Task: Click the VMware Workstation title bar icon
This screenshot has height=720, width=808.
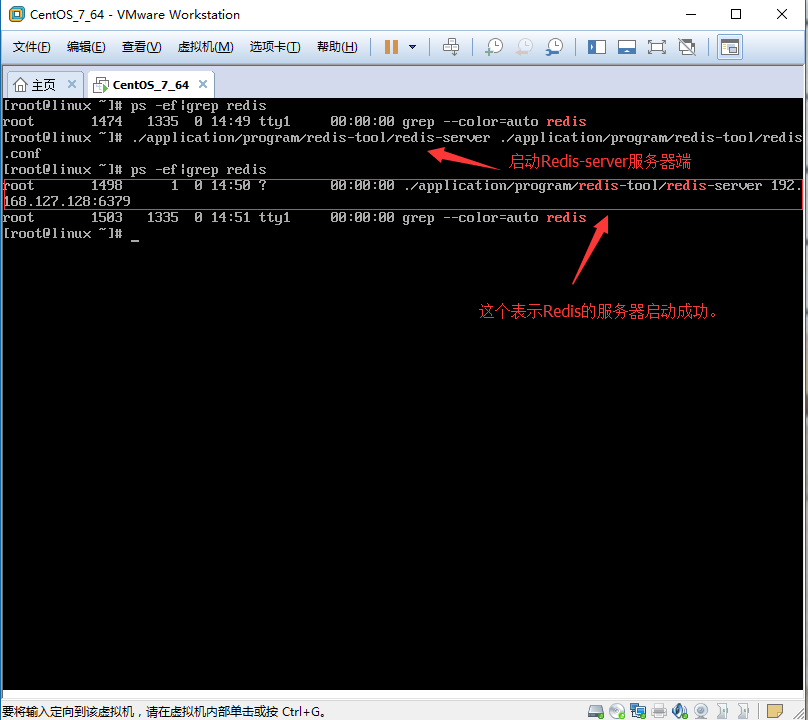Action: [16, 14]
